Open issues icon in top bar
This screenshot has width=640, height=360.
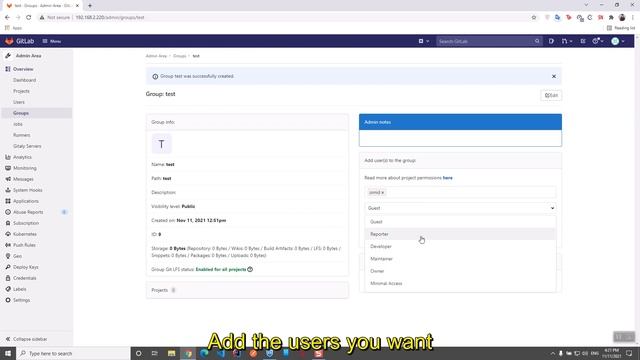[x=551, y=41]
